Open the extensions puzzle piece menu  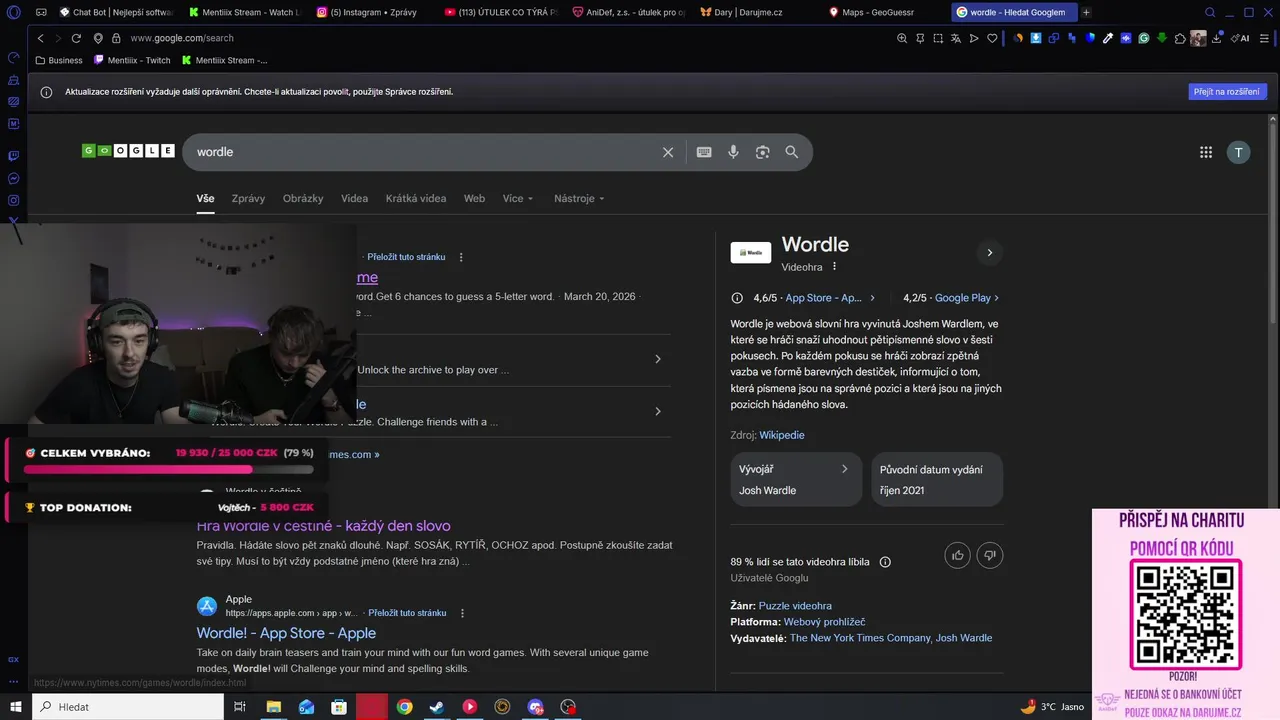[x=1180, y=38]
